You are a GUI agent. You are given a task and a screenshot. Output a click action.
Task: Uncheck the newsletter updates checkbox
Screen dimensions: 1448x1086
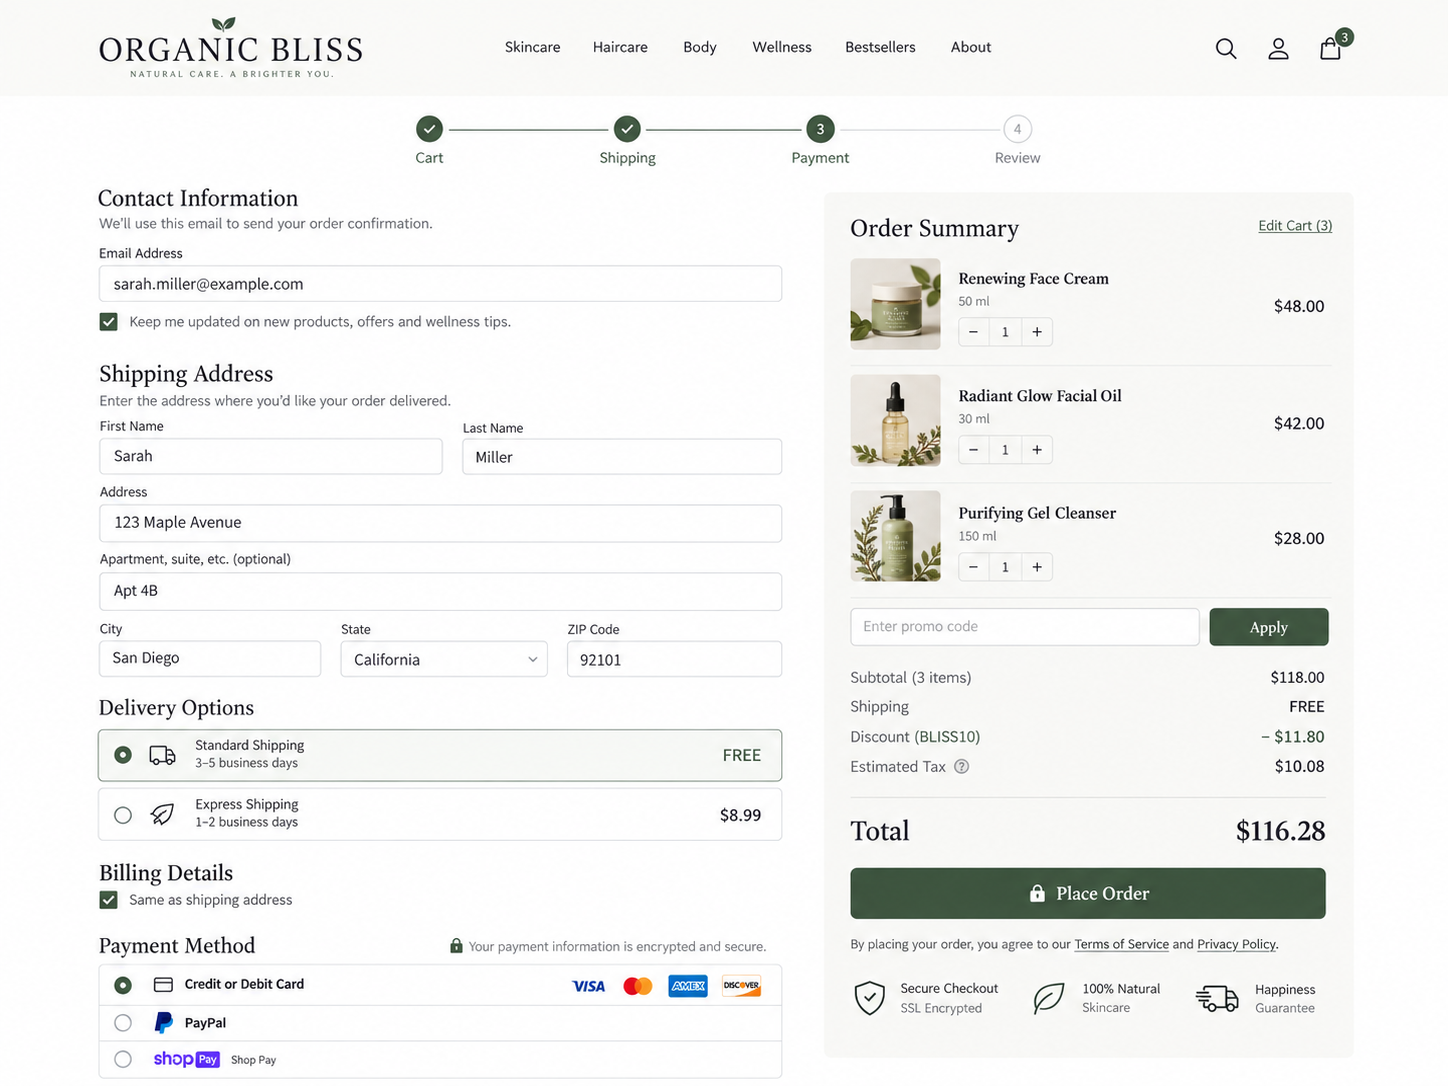click(x=109, y=322)
